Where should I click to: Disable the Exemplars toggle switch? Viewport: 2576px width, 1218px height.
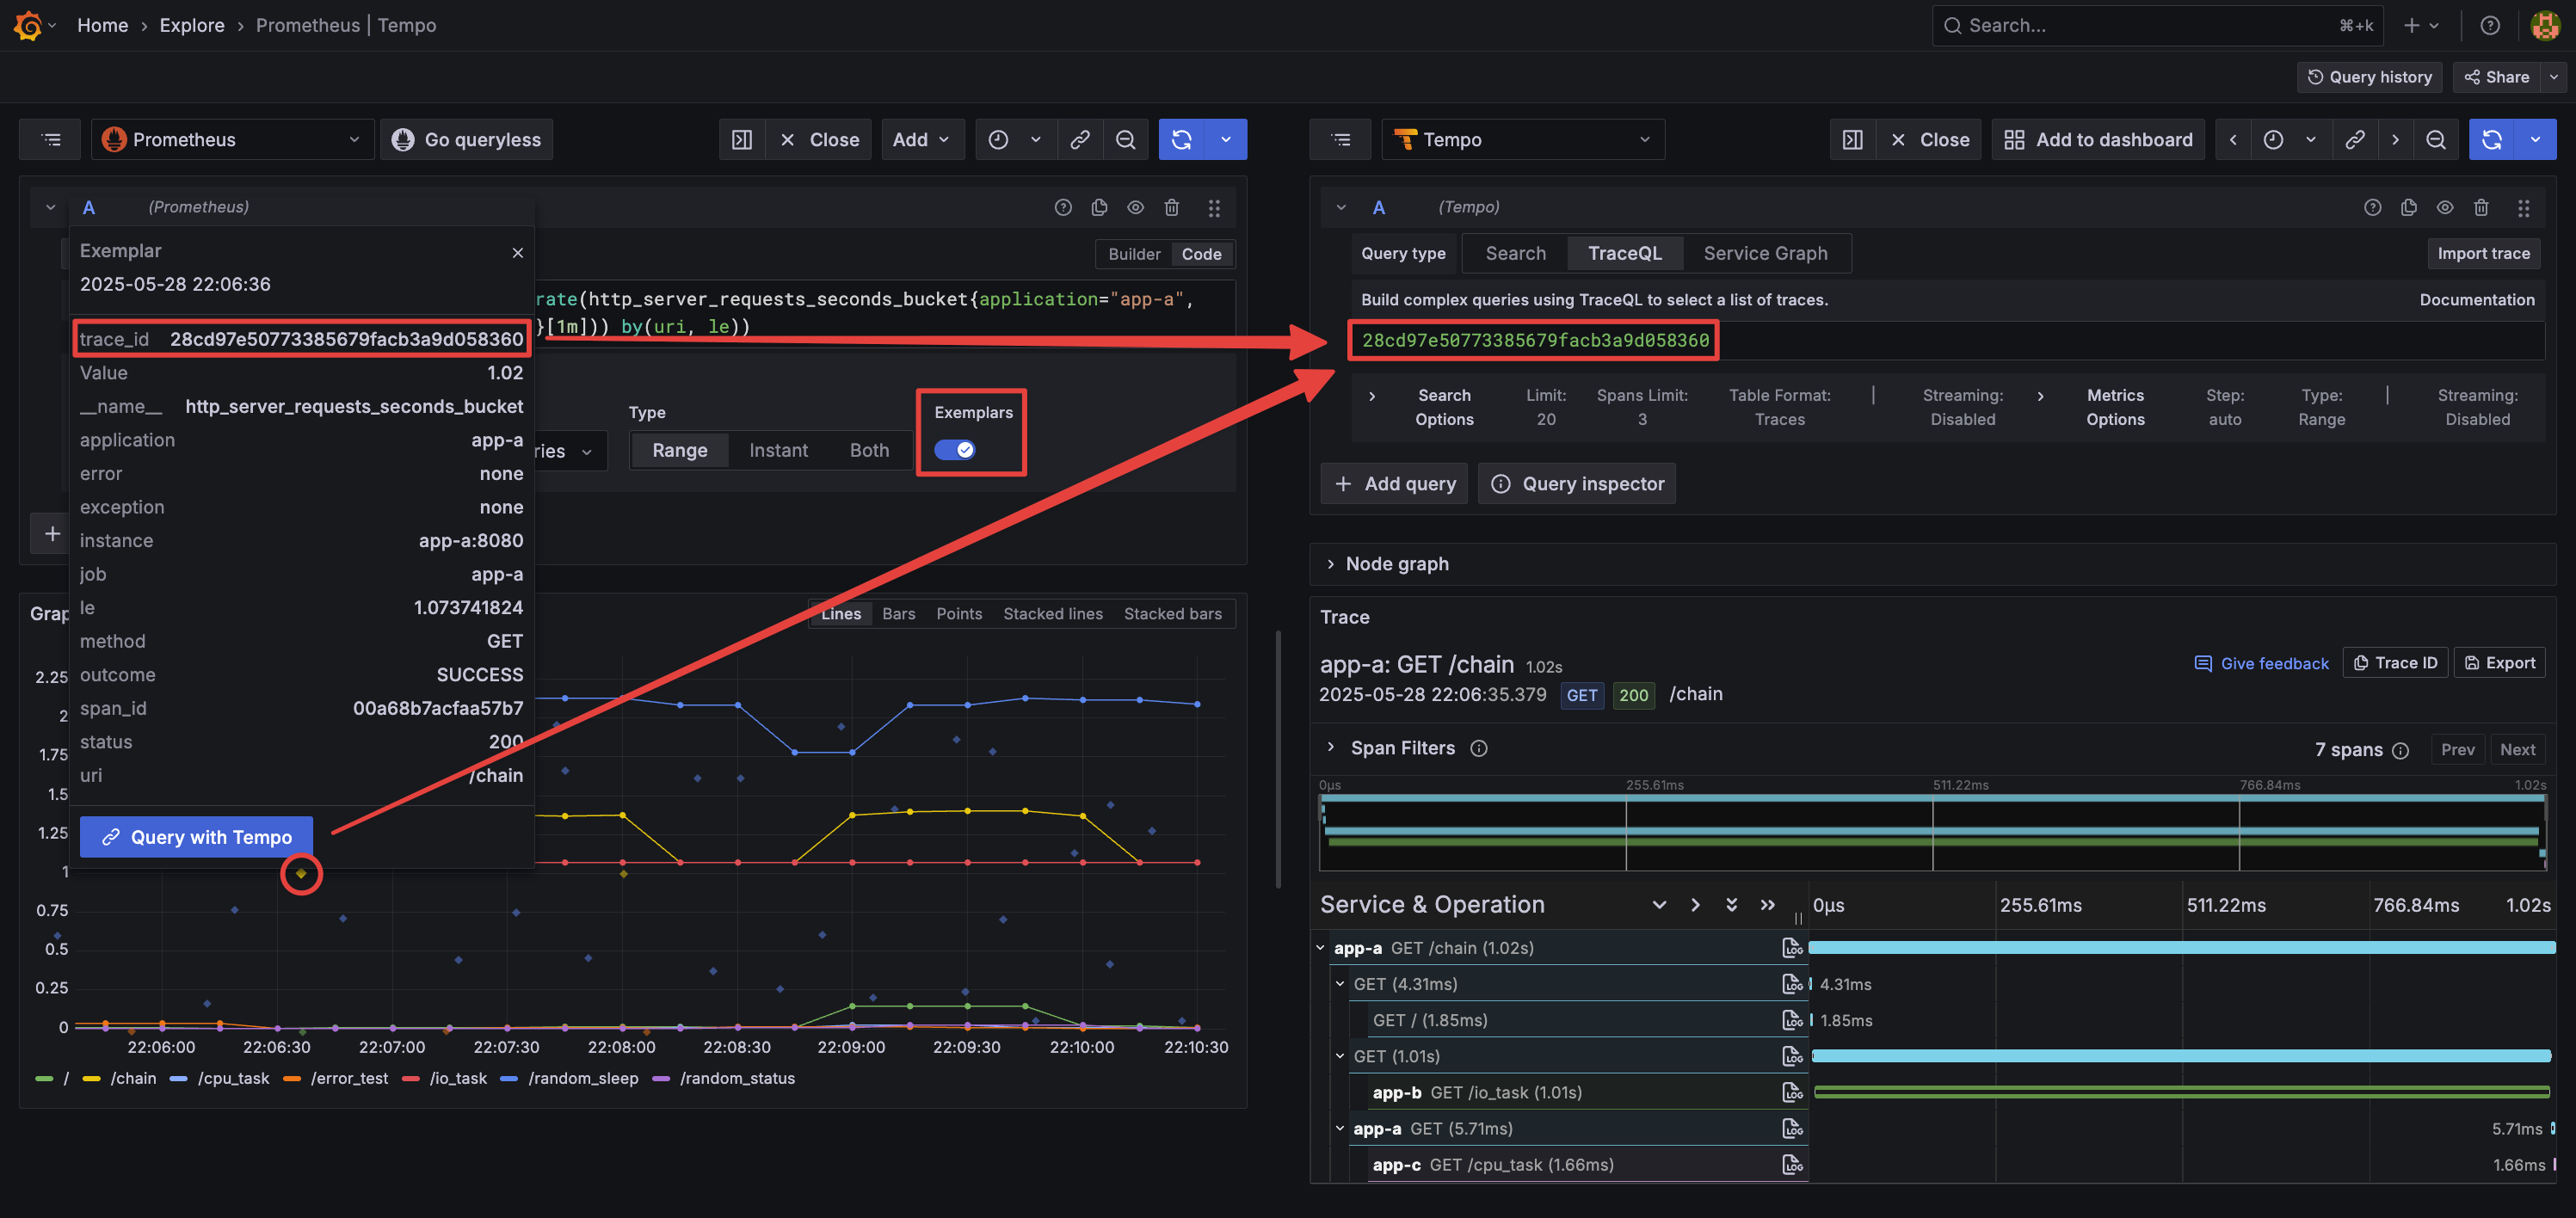coord(954,450)
